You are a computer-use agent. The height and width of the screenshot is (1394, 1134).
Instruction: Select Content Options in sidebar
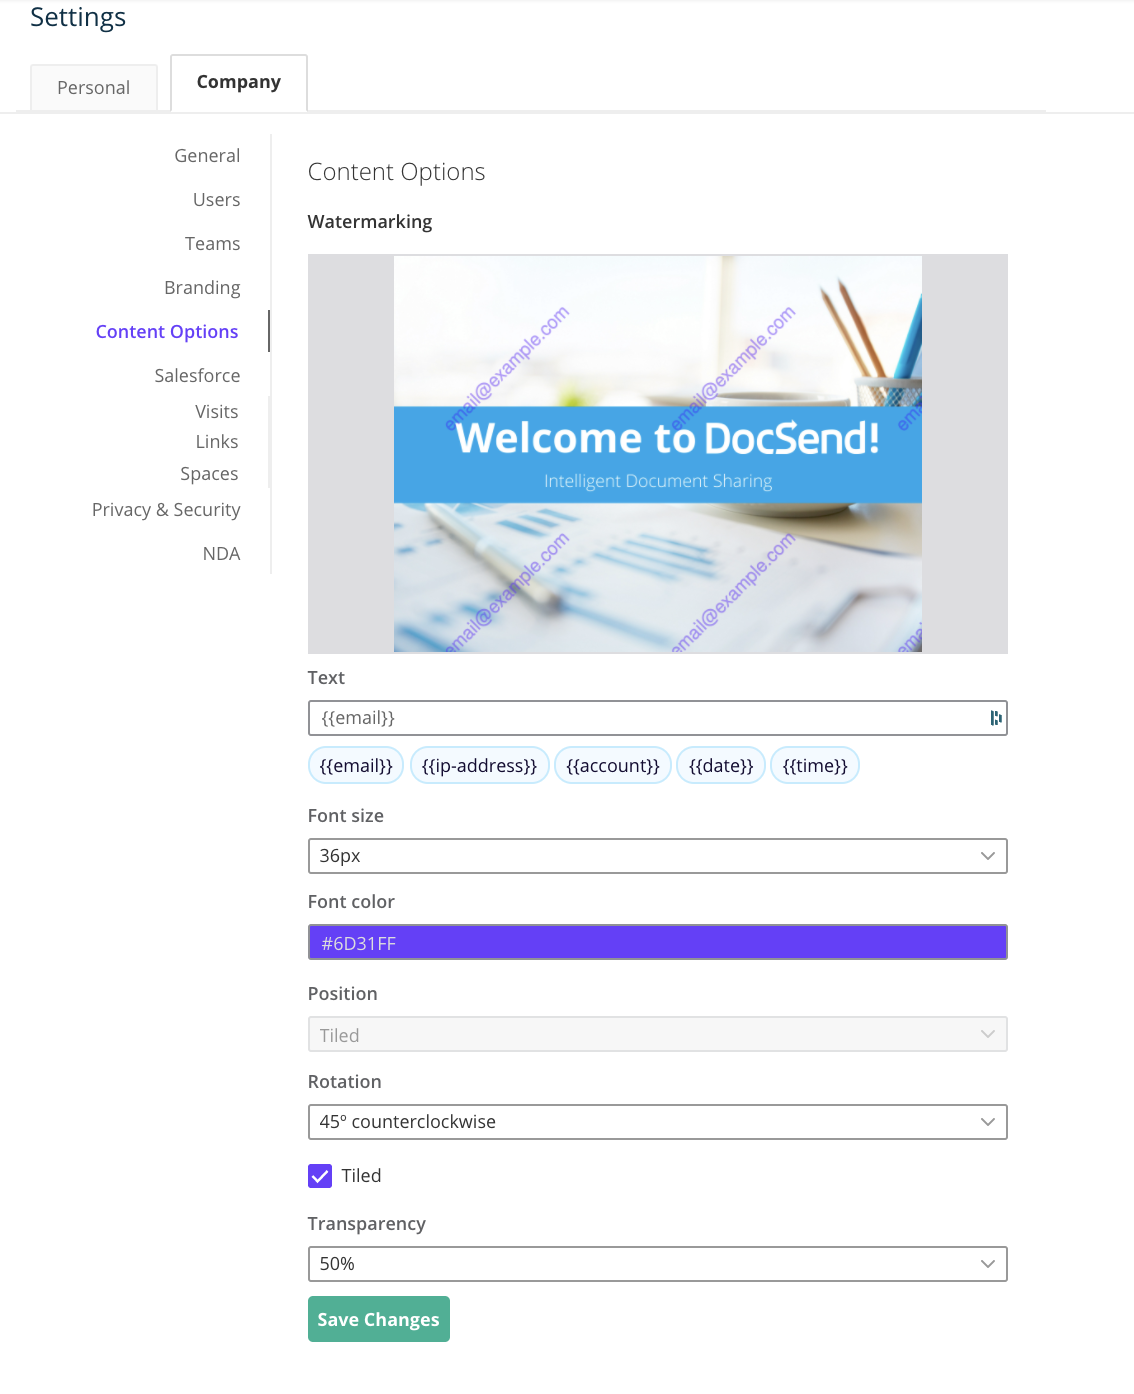coord(167,332)
